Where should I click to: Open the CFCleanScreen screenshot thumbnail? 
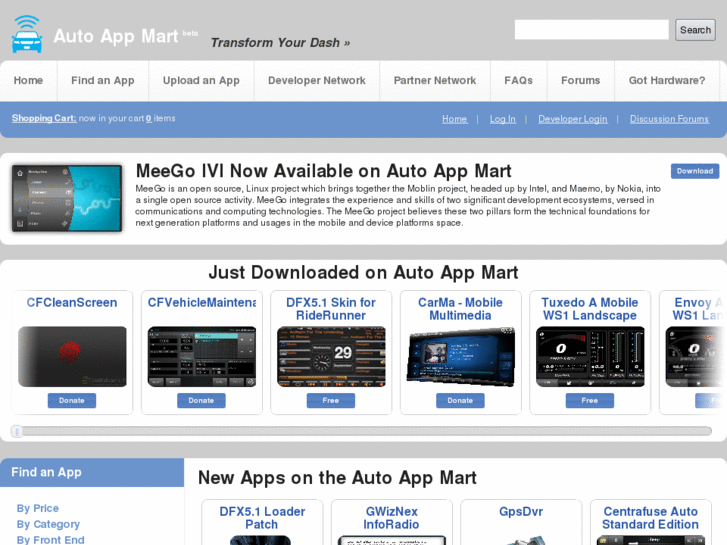[72, 357]
